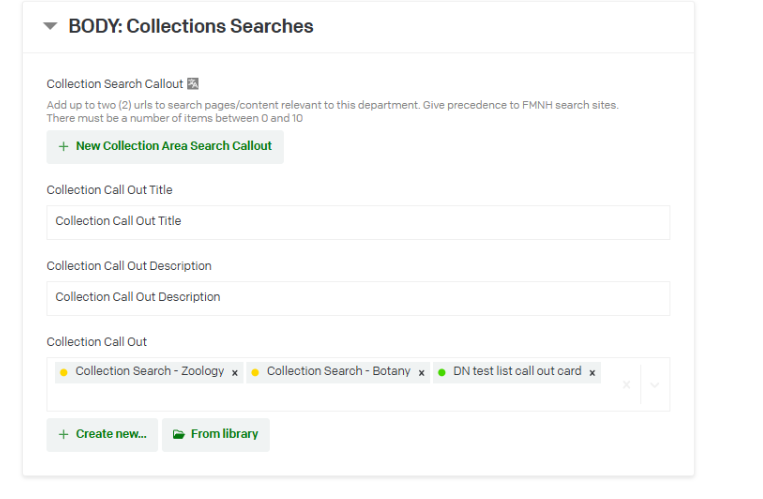Viewport: 763px width, 499px height.
Task: Remove the Collection Search - Botany tag
Action: [x=422, y=372]
